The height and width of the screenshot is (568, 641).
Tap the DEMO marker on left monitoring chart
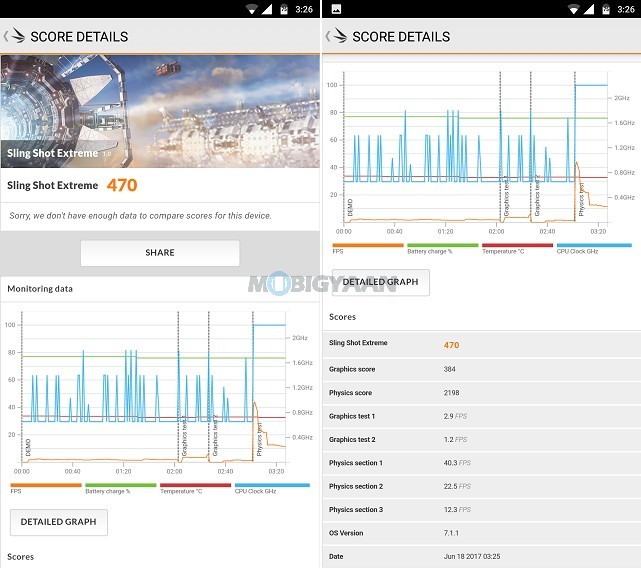click(28, 447)
